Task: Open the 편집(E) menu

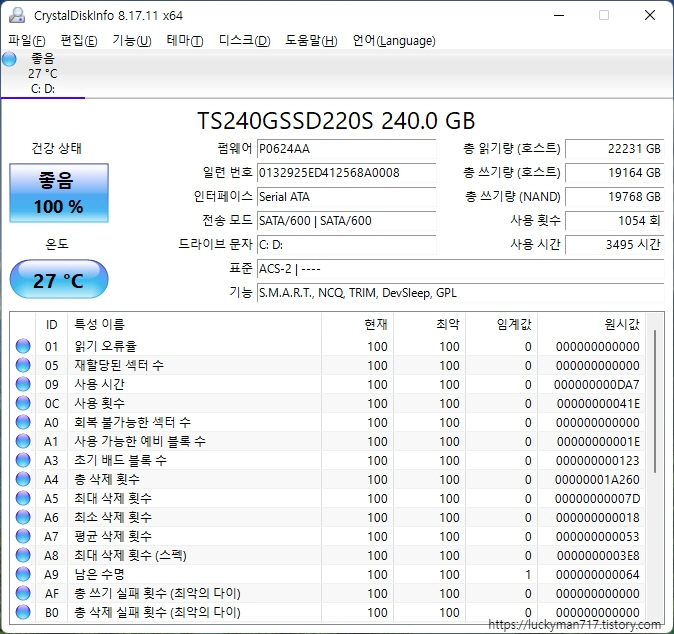Action: coord(79,40)
